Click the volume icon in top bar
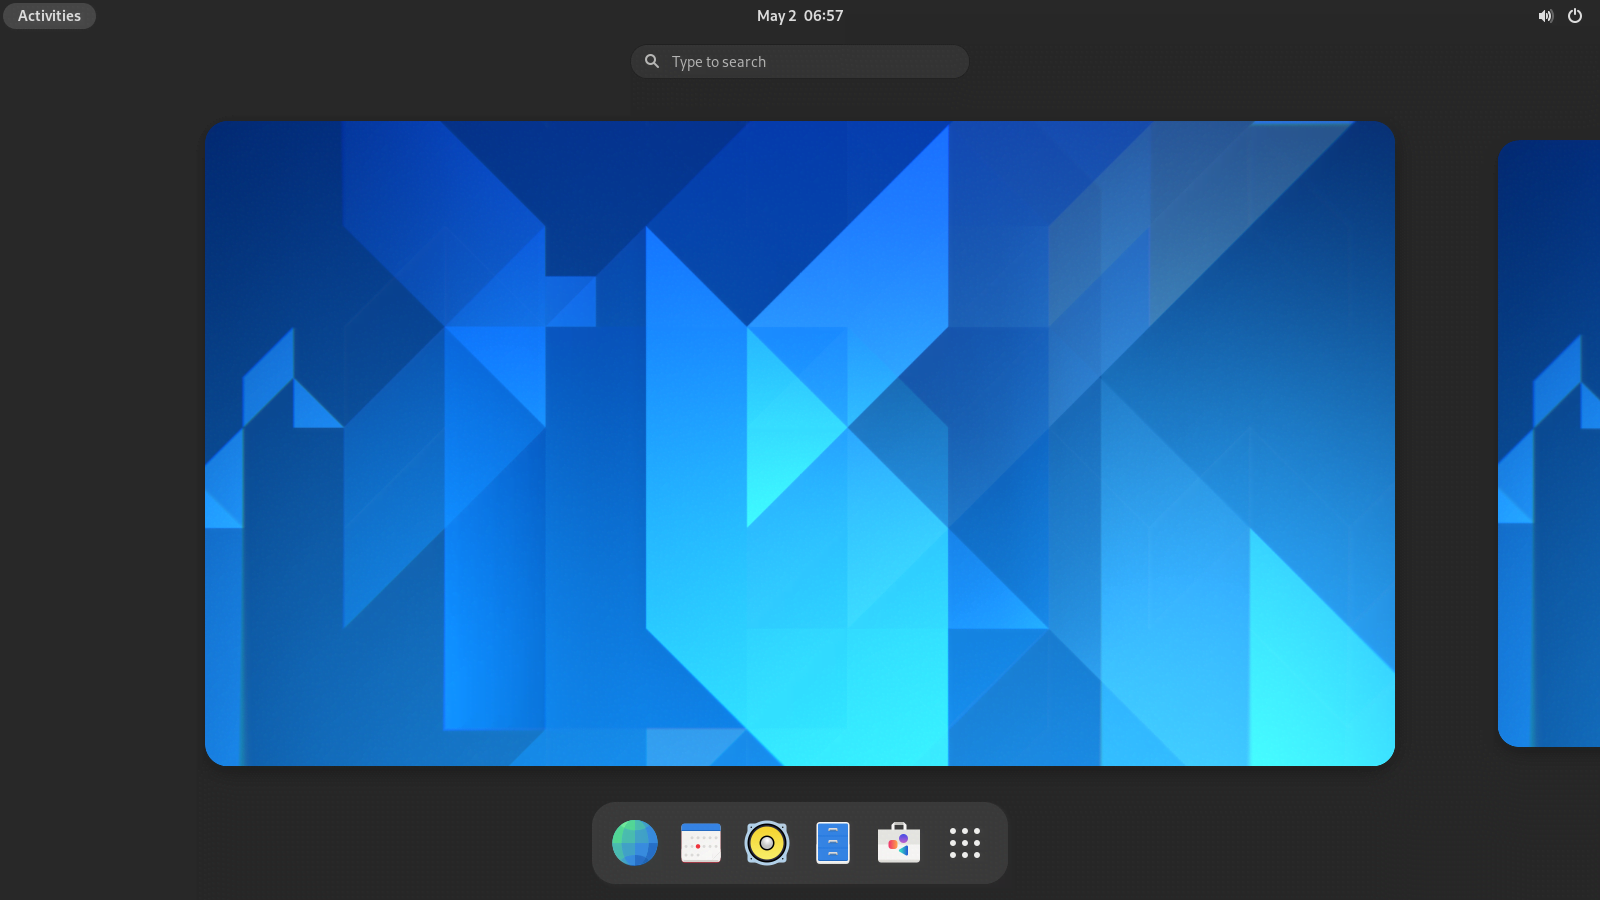Viewport: 1600px width, 900px height. 1545,16
